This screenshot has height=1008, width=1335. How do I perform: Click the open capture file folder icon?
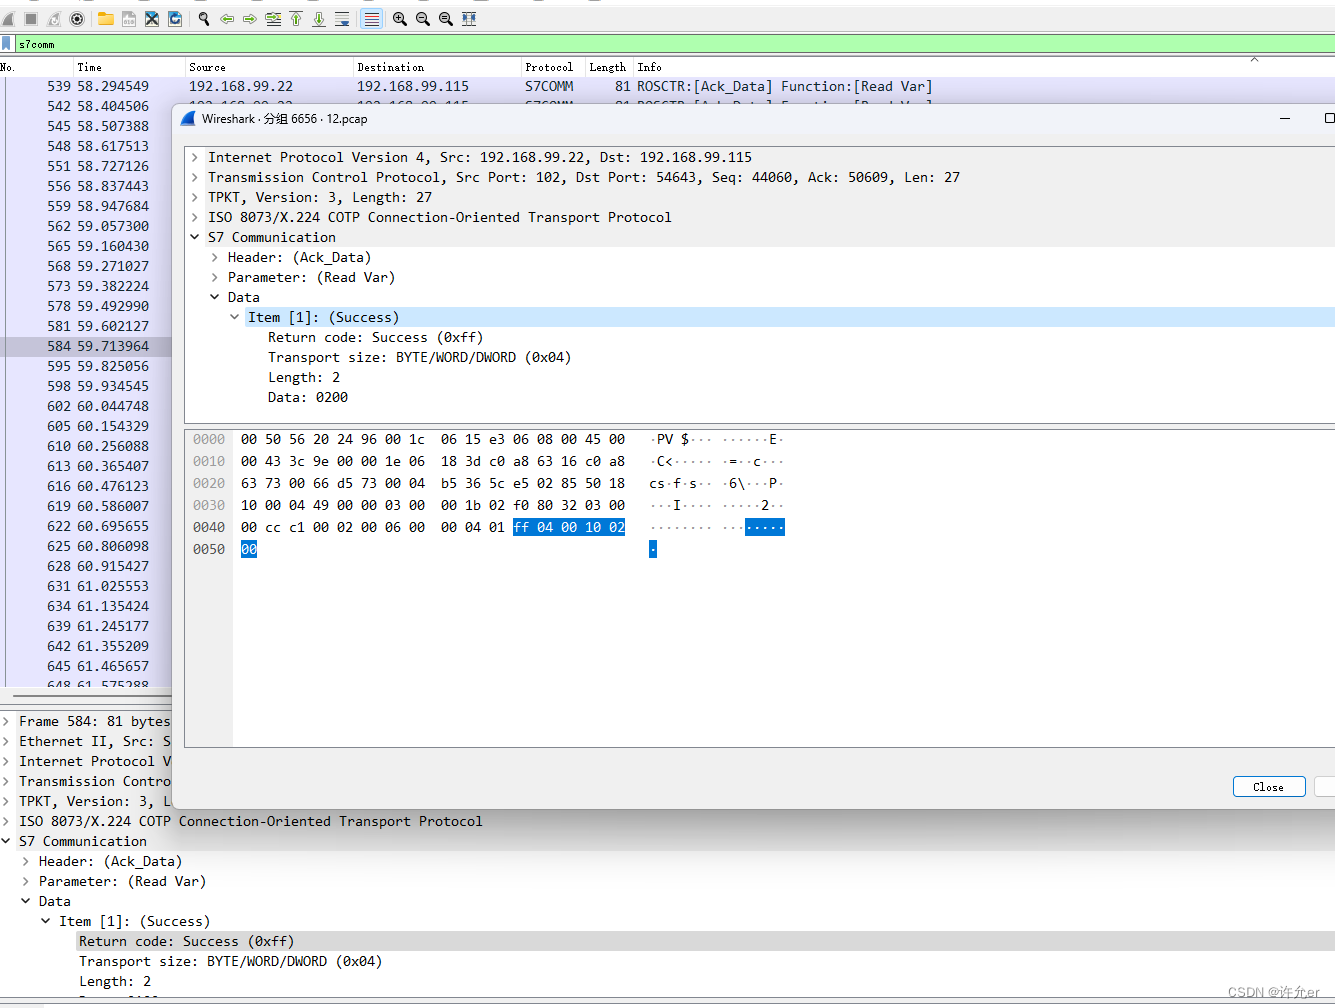(104, 18)
